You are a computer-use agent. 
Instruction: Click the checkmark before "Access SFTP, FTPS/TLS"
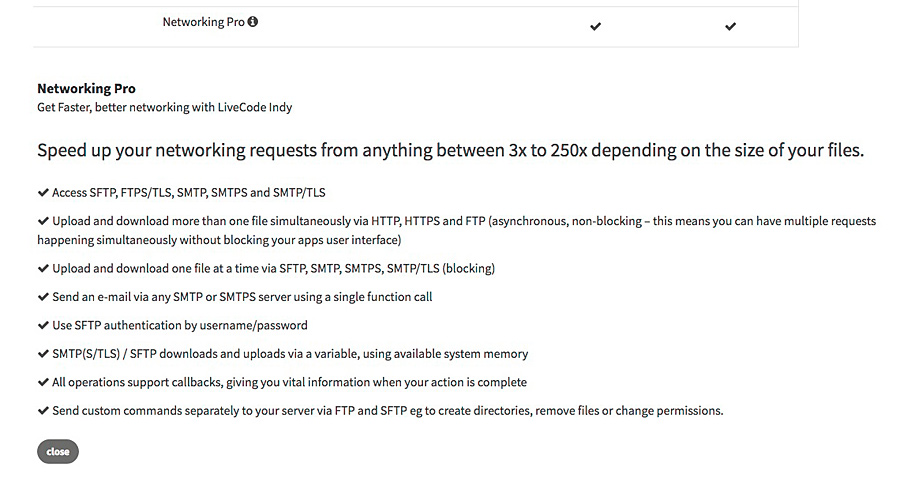(x=43, y=192)
